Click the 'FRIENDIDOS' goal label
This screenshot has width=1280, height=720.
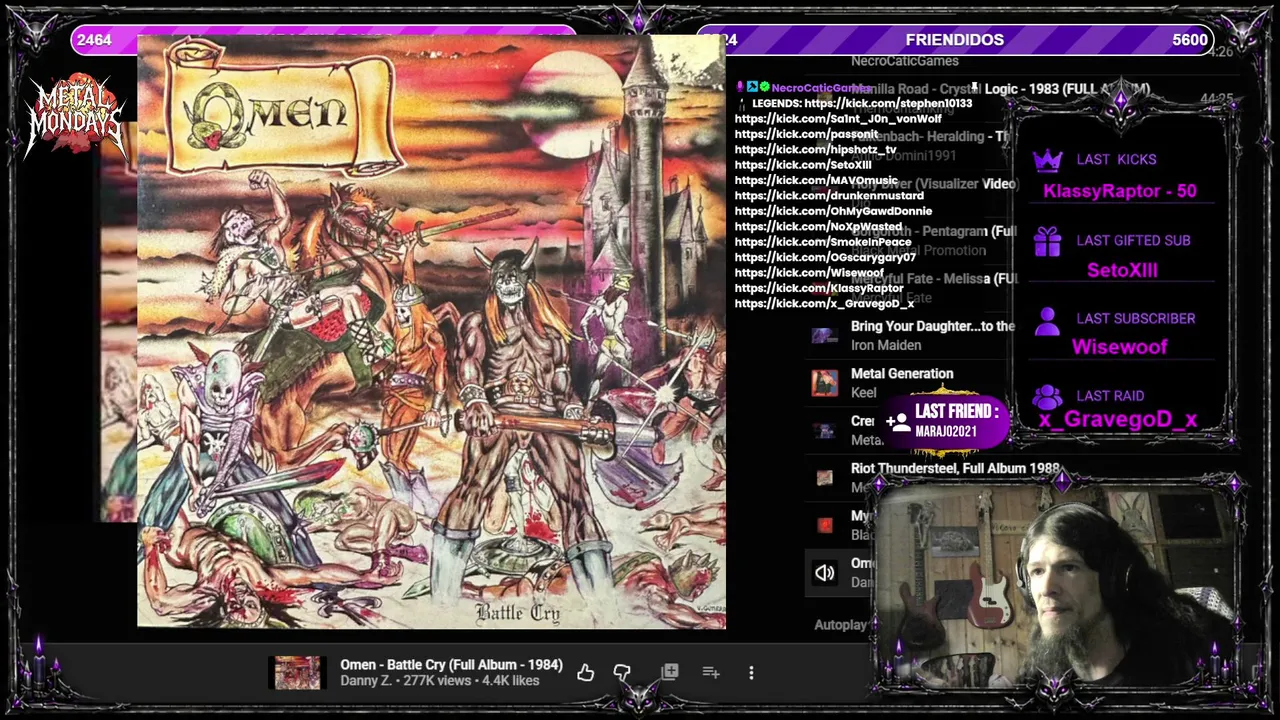pyautogui.click(x=954, y=40)
